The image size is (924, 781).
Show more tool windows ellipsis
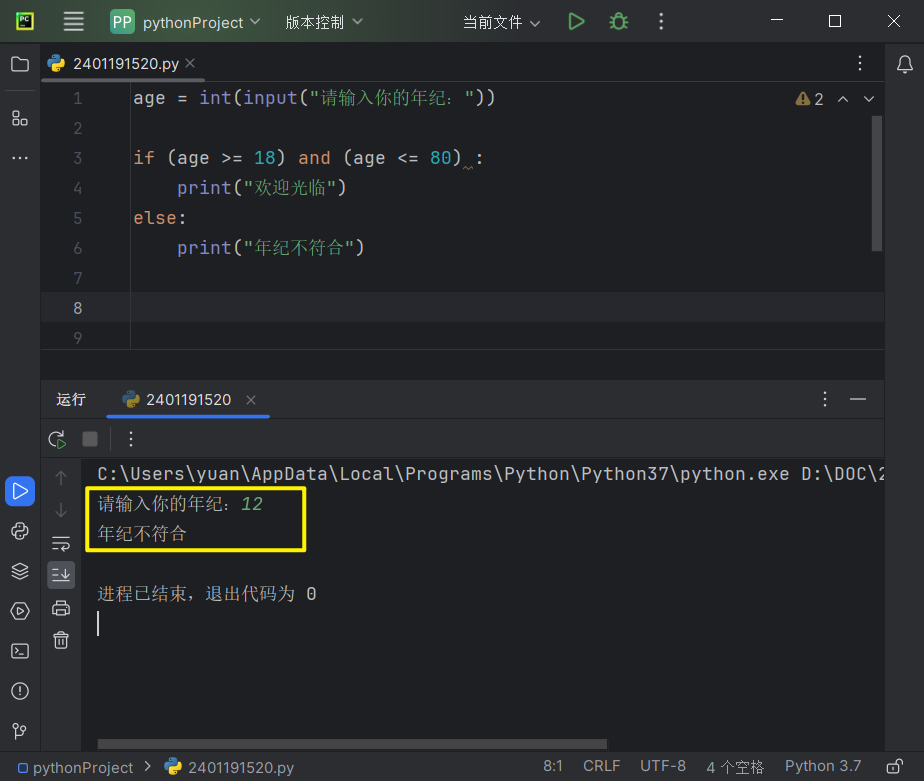pos(20,158)
